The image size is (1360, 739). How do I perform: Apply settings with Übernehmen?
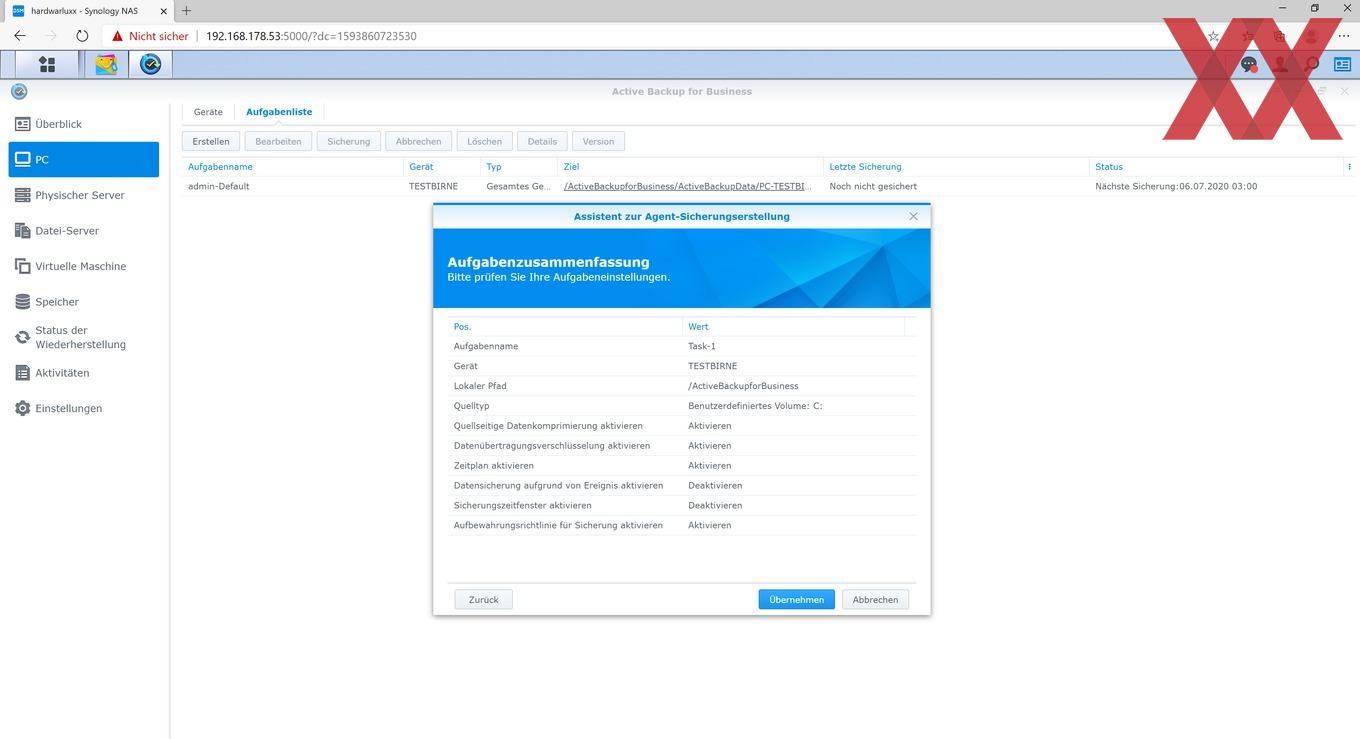point(796,599)
